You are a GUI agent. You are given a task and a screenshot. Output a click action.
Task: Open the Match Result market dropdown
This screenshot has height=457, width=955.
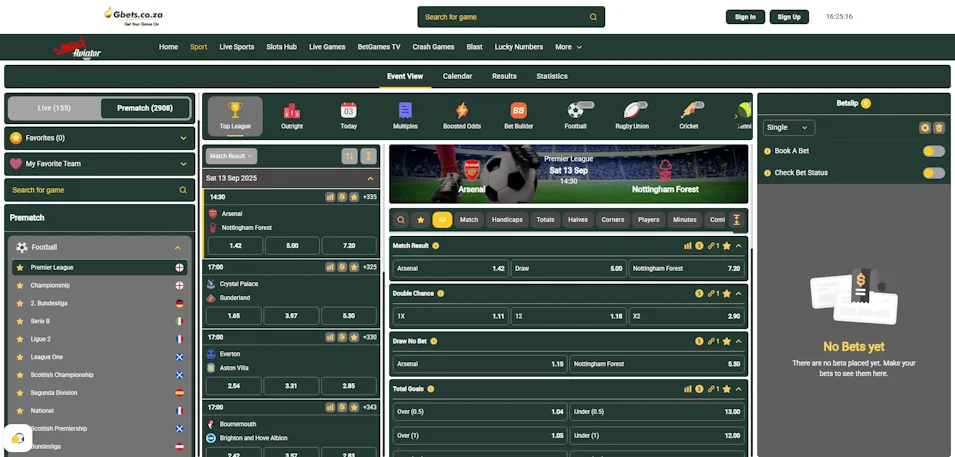point(231,156)
